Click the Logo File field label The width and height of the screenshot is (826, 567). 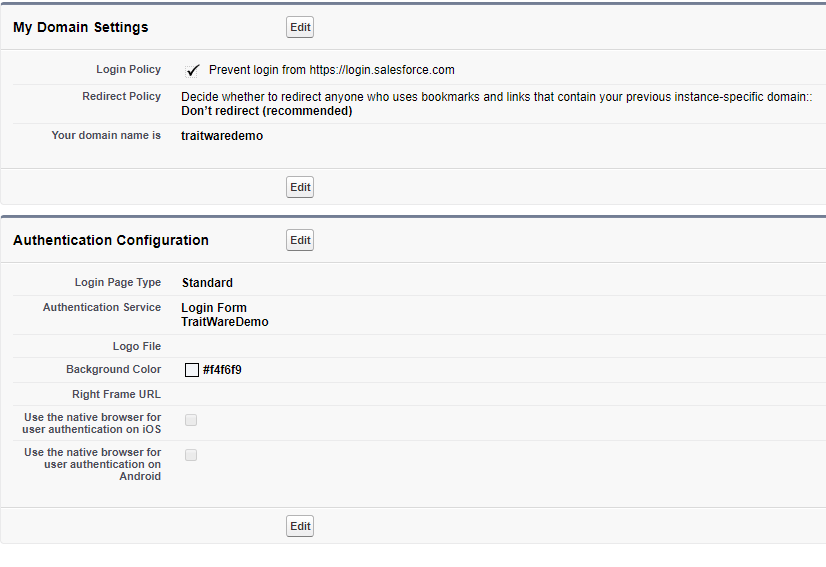[136, 346]
